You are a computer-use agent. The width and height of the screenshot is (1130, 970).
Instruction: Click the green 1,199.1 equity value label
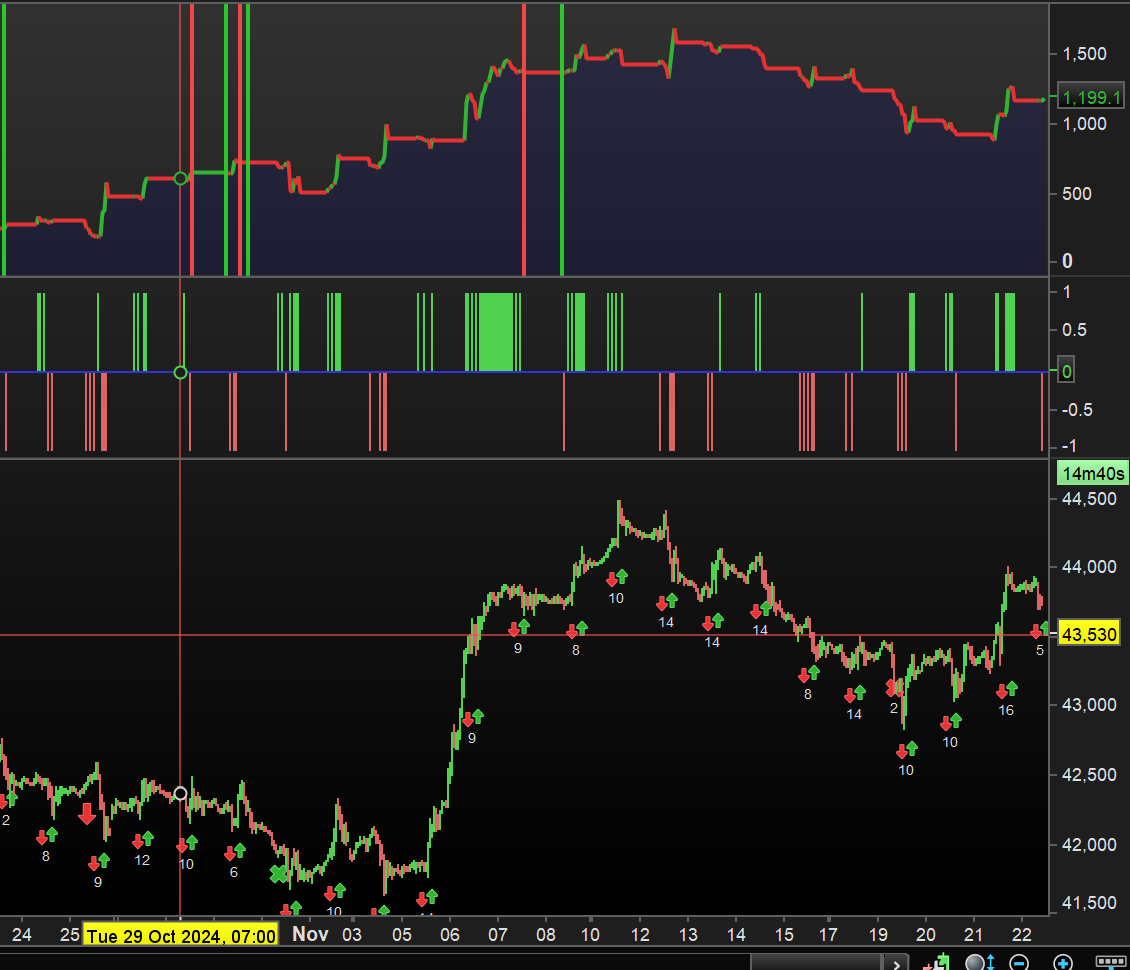(1092, 97)
